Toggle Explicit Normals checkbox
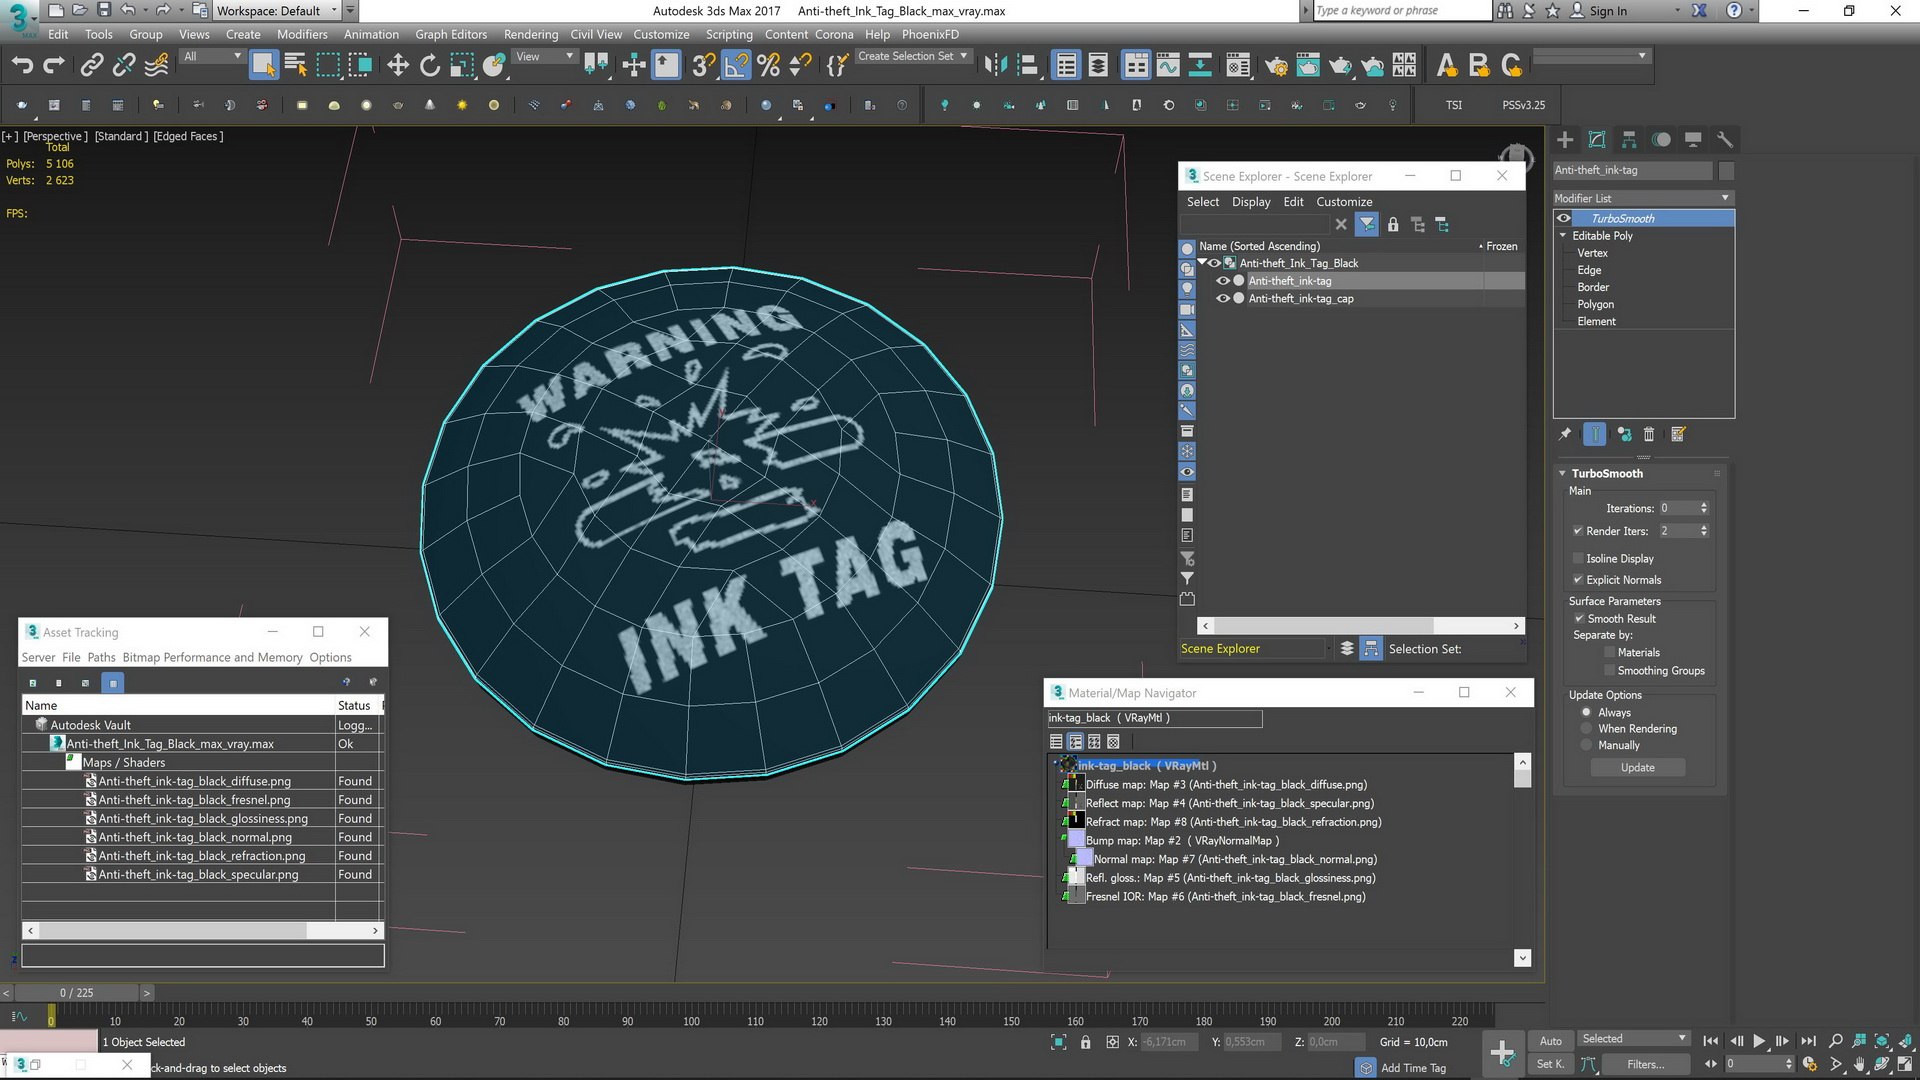Screen dimensions: 1920x1080 click(1577, 580)
